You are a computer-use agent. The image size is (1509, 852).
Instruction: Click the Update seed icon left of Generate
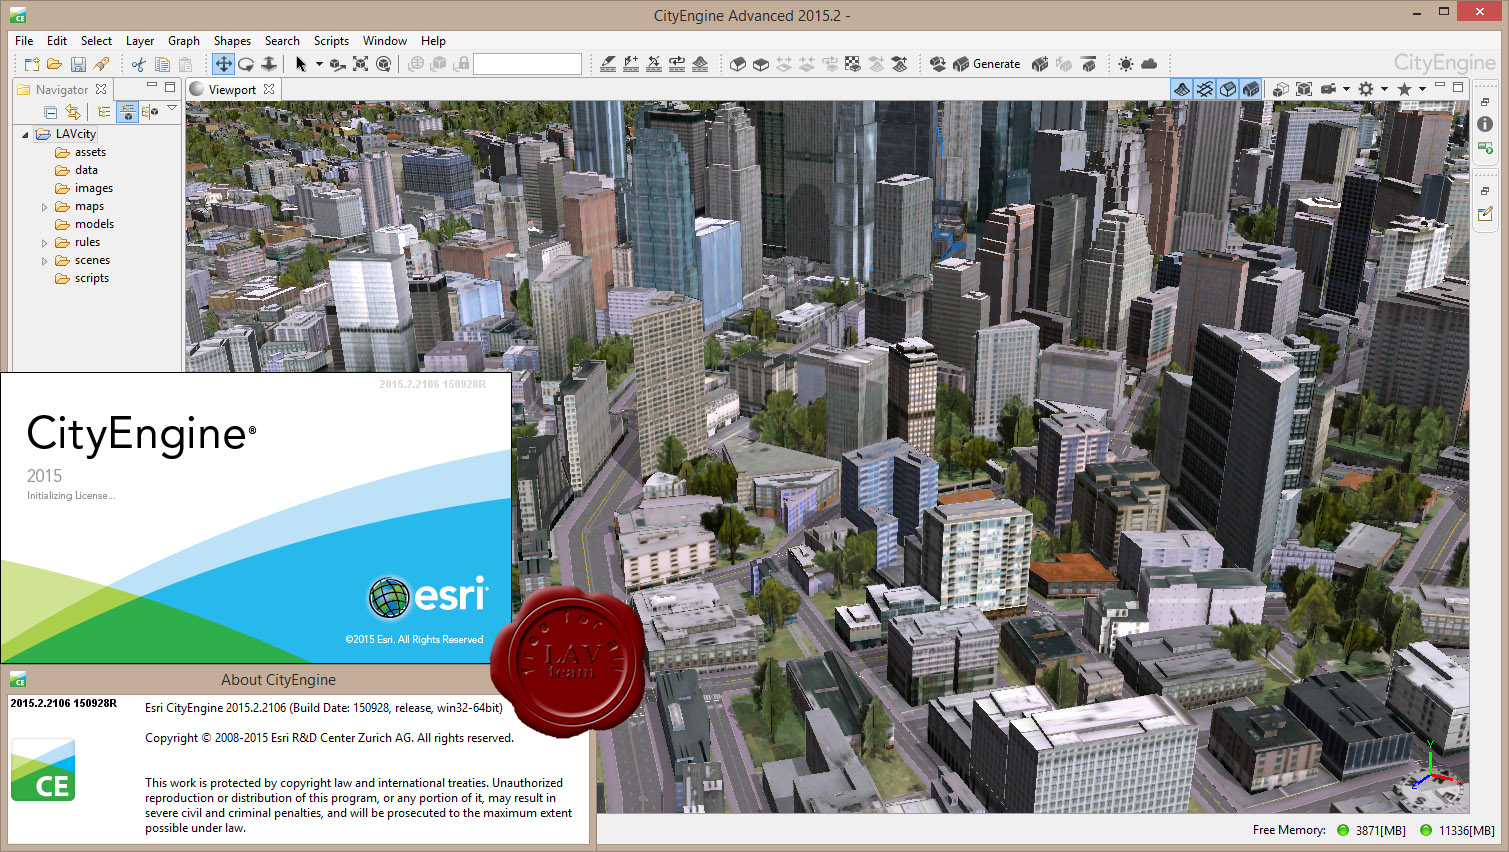(938, 64)
